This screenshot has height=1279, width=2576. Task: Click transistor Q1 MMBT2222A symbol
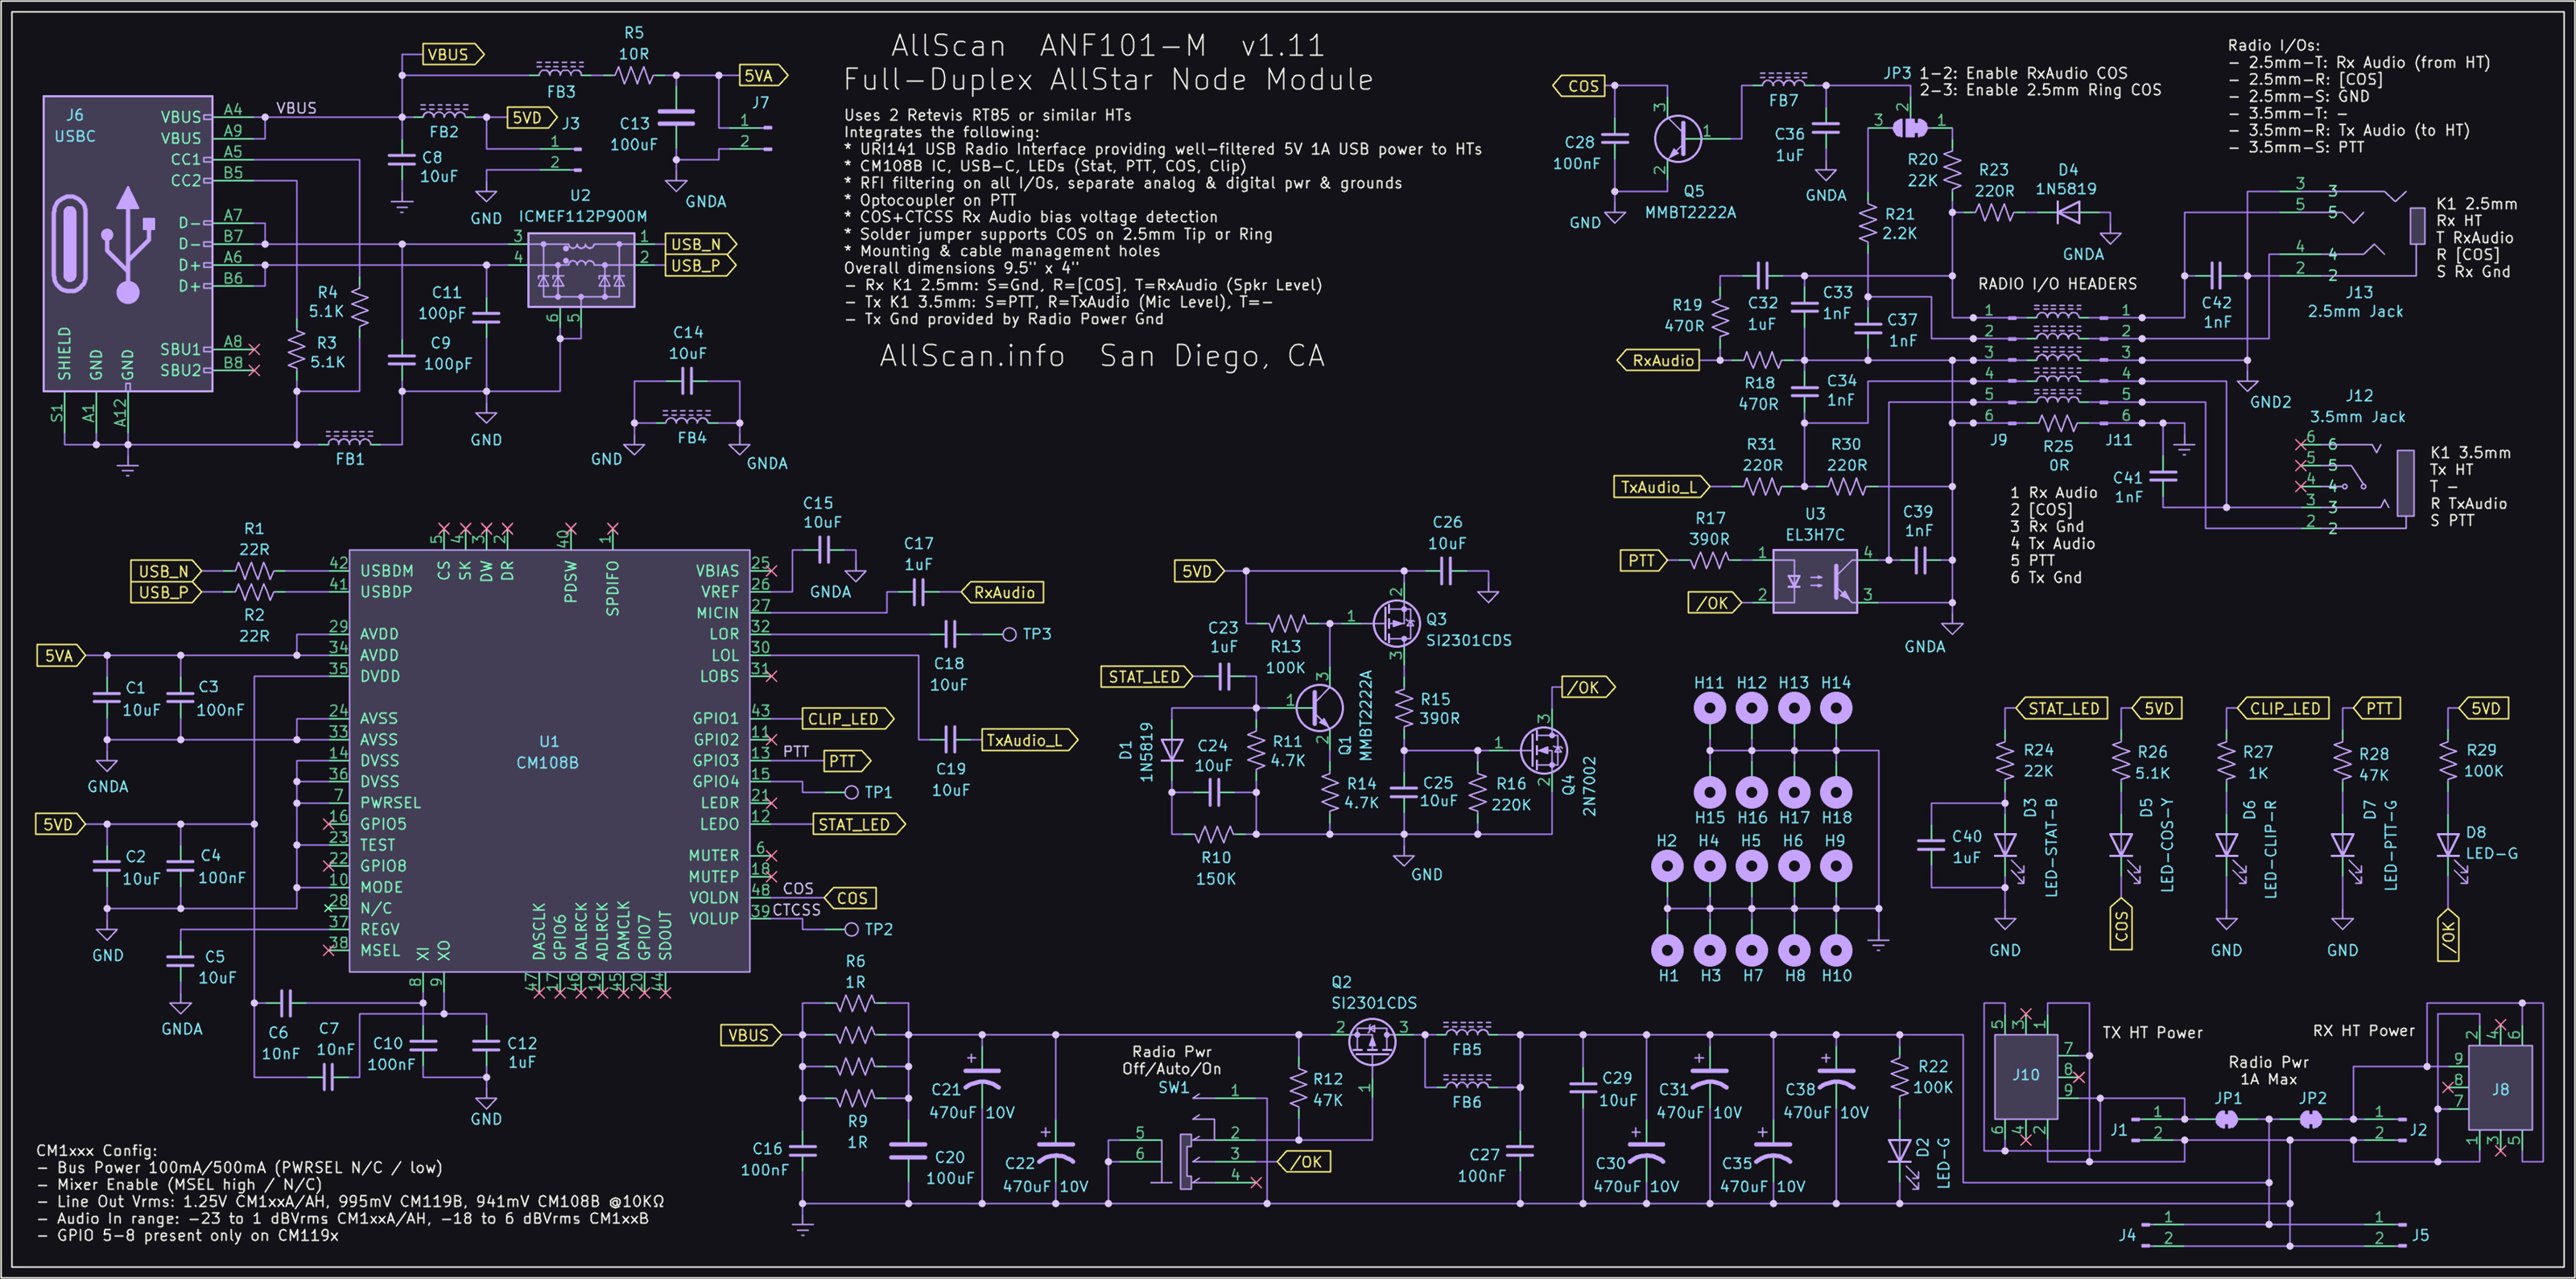pos(1320,707)
